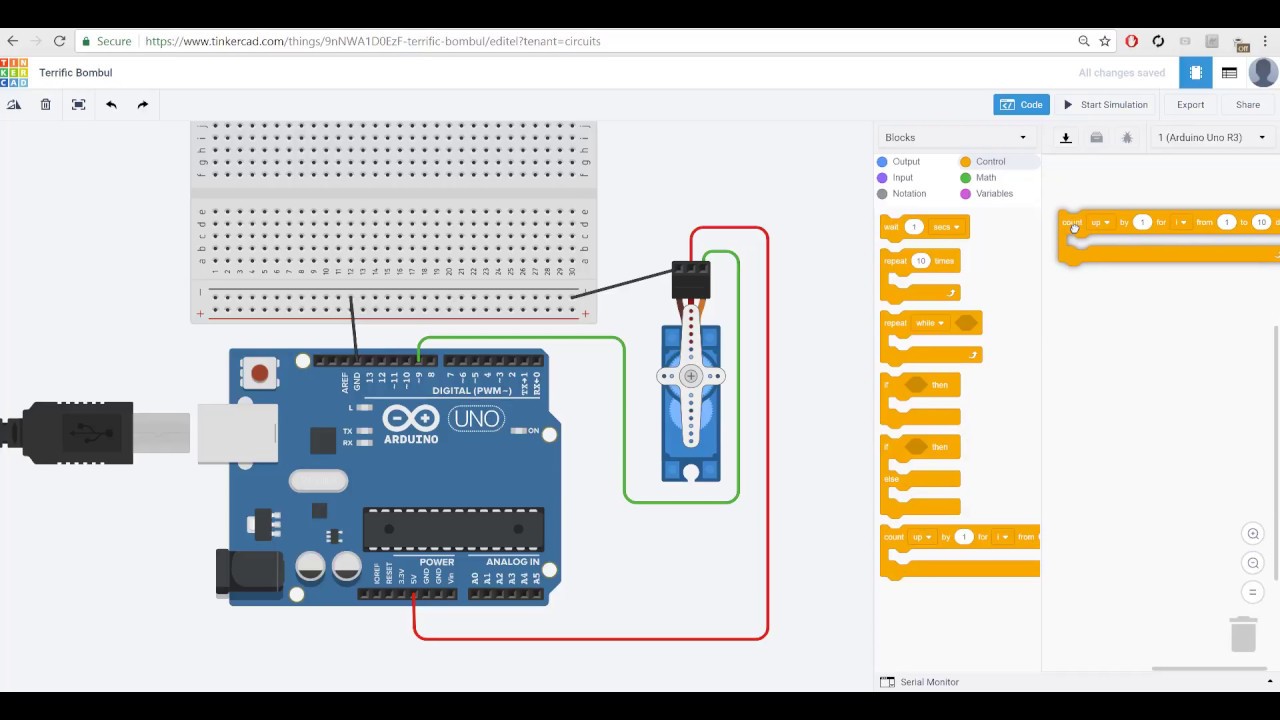Image resolution: width=1280 pixels, height=720 pixels.
Task: Open the secs dropdown in wait block
Action: coord(946,227)
